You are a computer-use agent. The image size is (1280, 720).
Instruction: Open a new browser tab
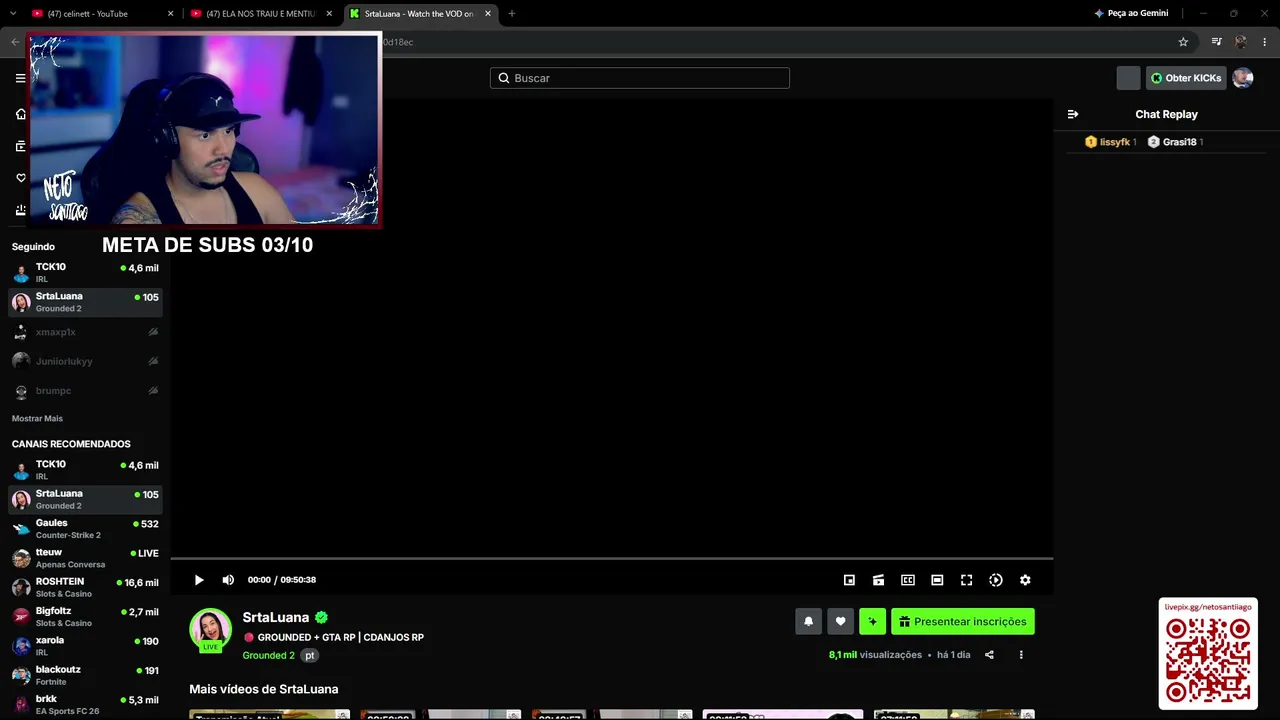[512, 14]
